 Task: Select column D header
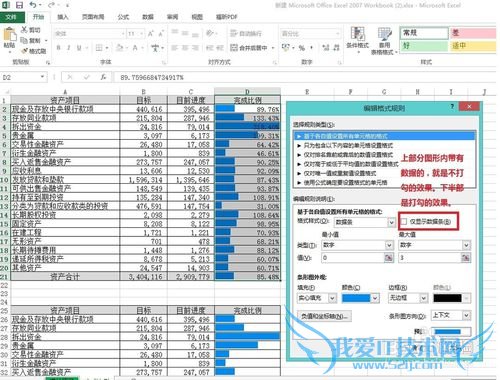coord(247,91)
